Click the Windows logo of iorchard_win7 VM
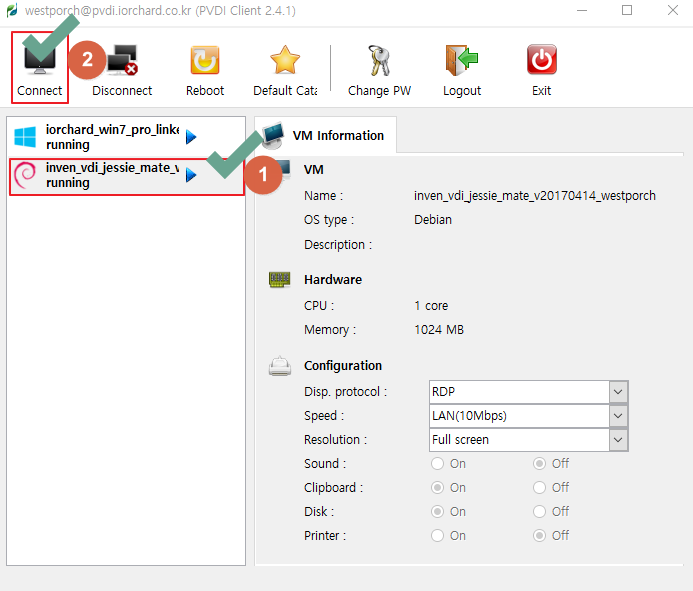The height and width of the screenshot is (591, 693). tap(25, 137)
